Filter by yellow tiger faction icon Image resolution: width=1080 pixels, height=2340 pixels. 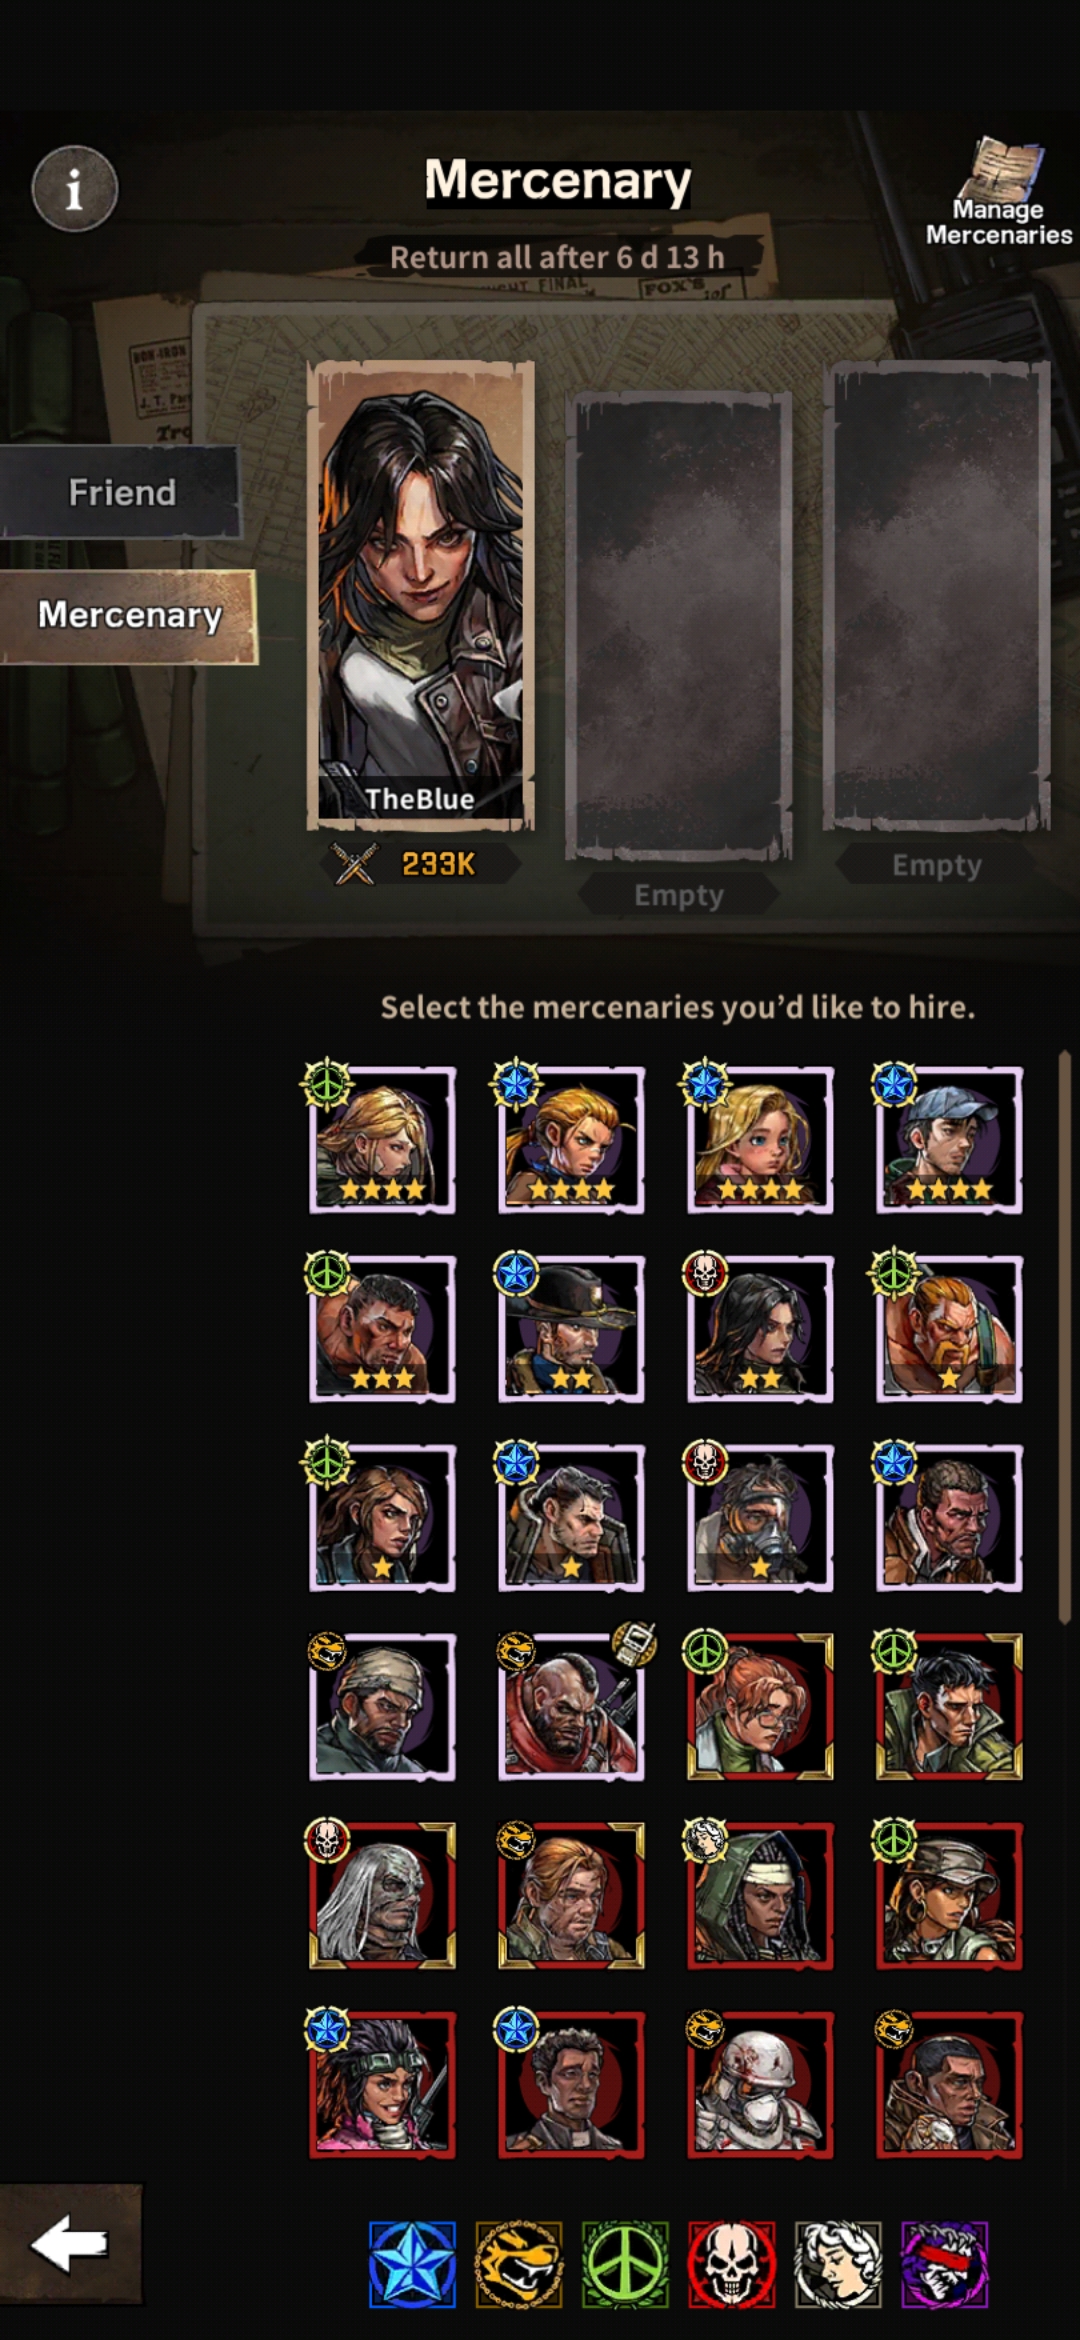(x=519, y=2265)
